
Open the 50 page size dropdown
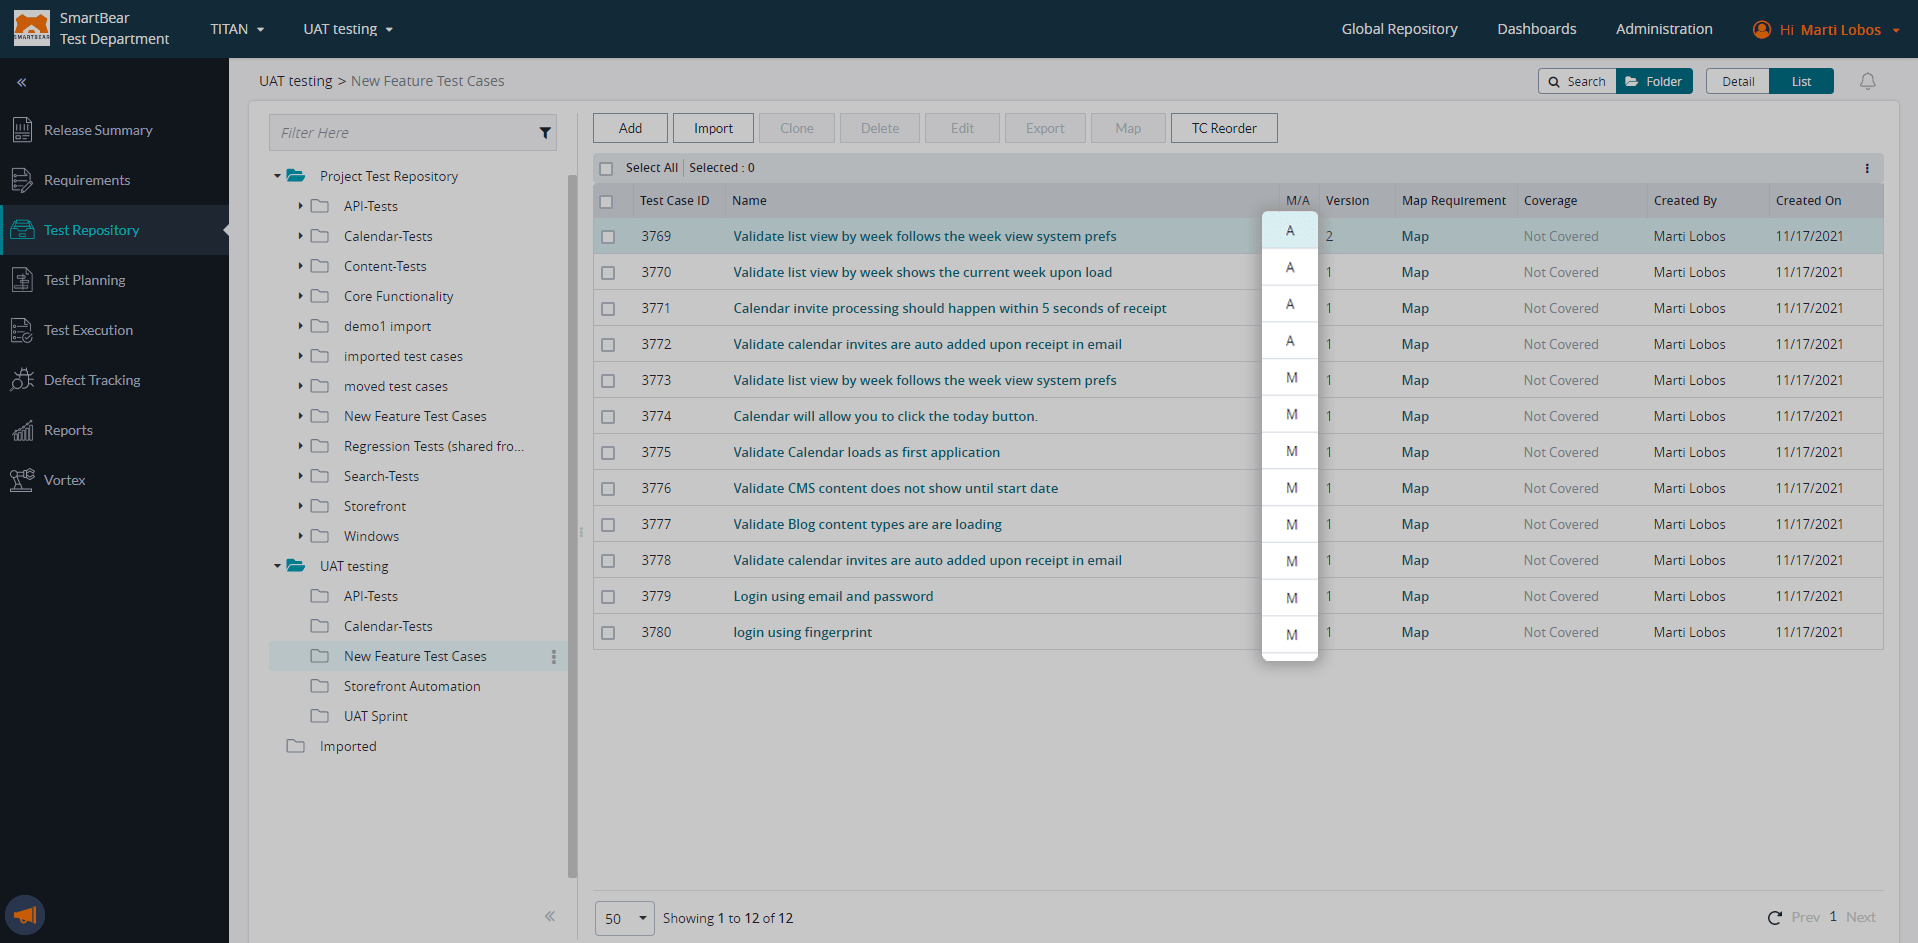pos(625,918)
